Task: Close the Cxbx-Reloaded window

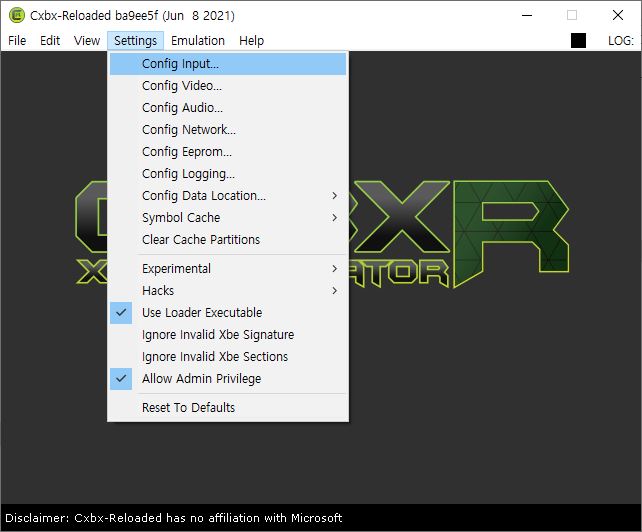Action: coord(618,16)
